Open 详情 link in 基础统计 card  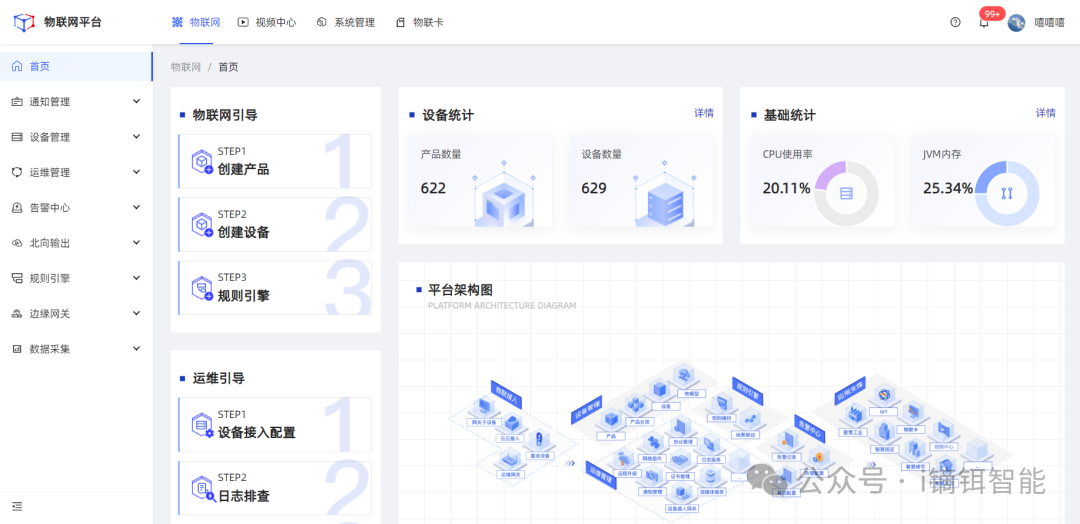[1045, 113]
